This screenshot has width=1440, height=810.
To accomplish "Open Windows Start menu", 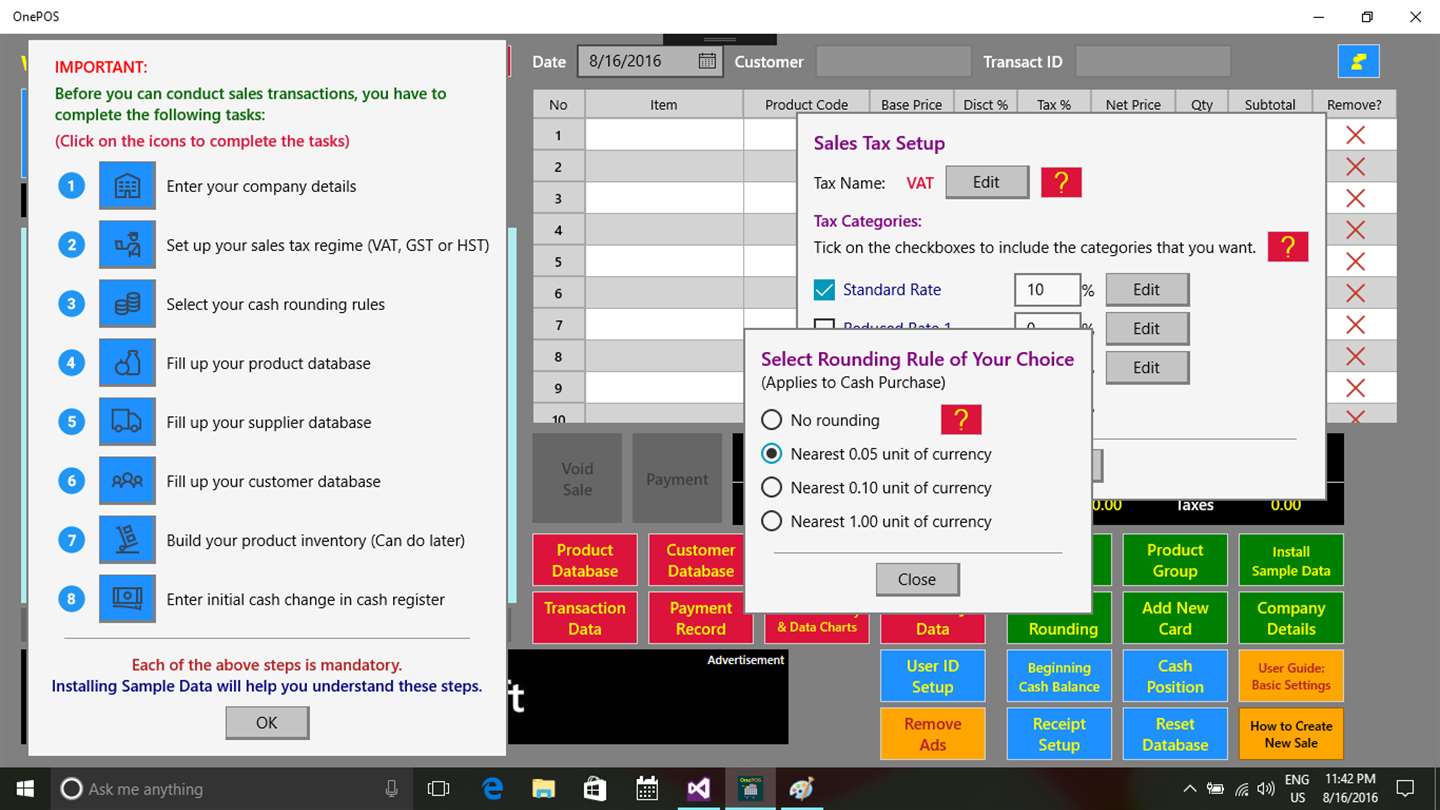I will click(x=24, y=789).
